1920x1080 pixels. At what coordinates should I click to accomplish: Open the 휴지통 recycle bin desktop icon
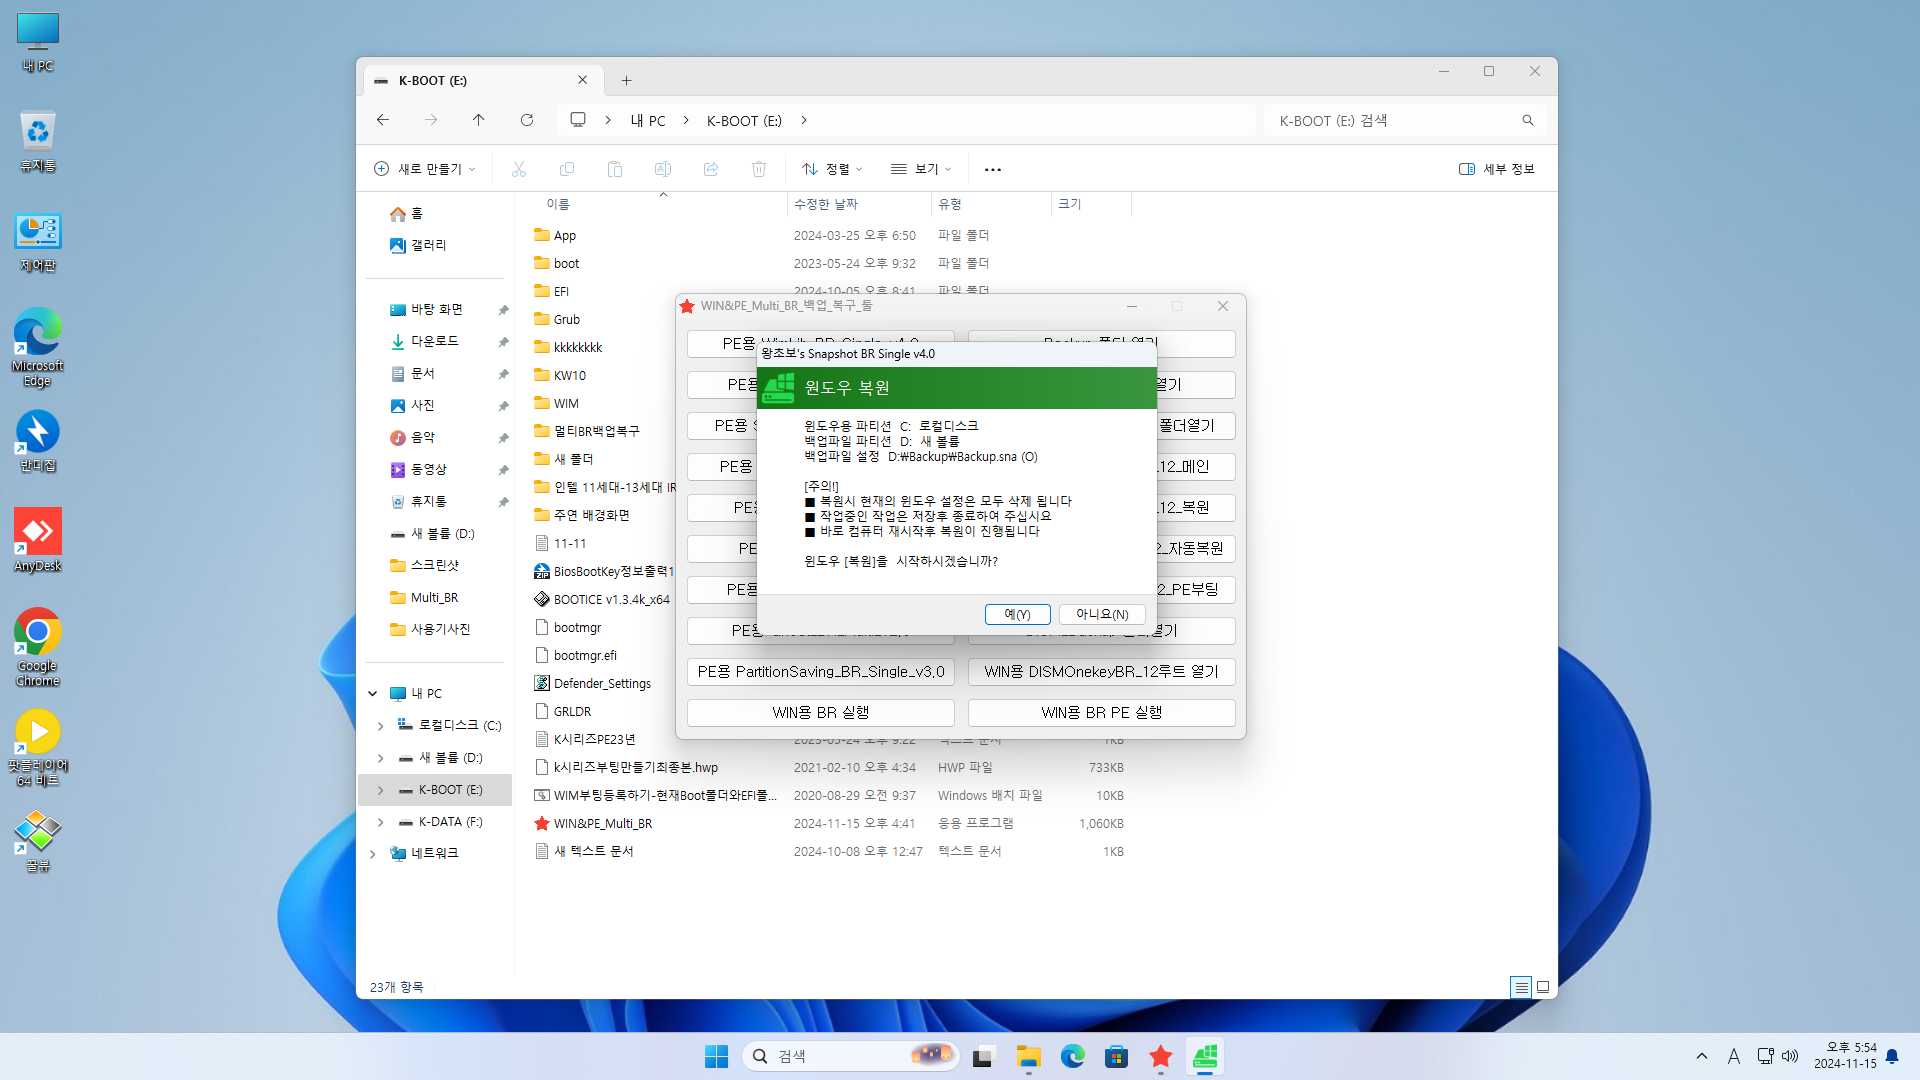pyautogui.click(x=38, y=142)
